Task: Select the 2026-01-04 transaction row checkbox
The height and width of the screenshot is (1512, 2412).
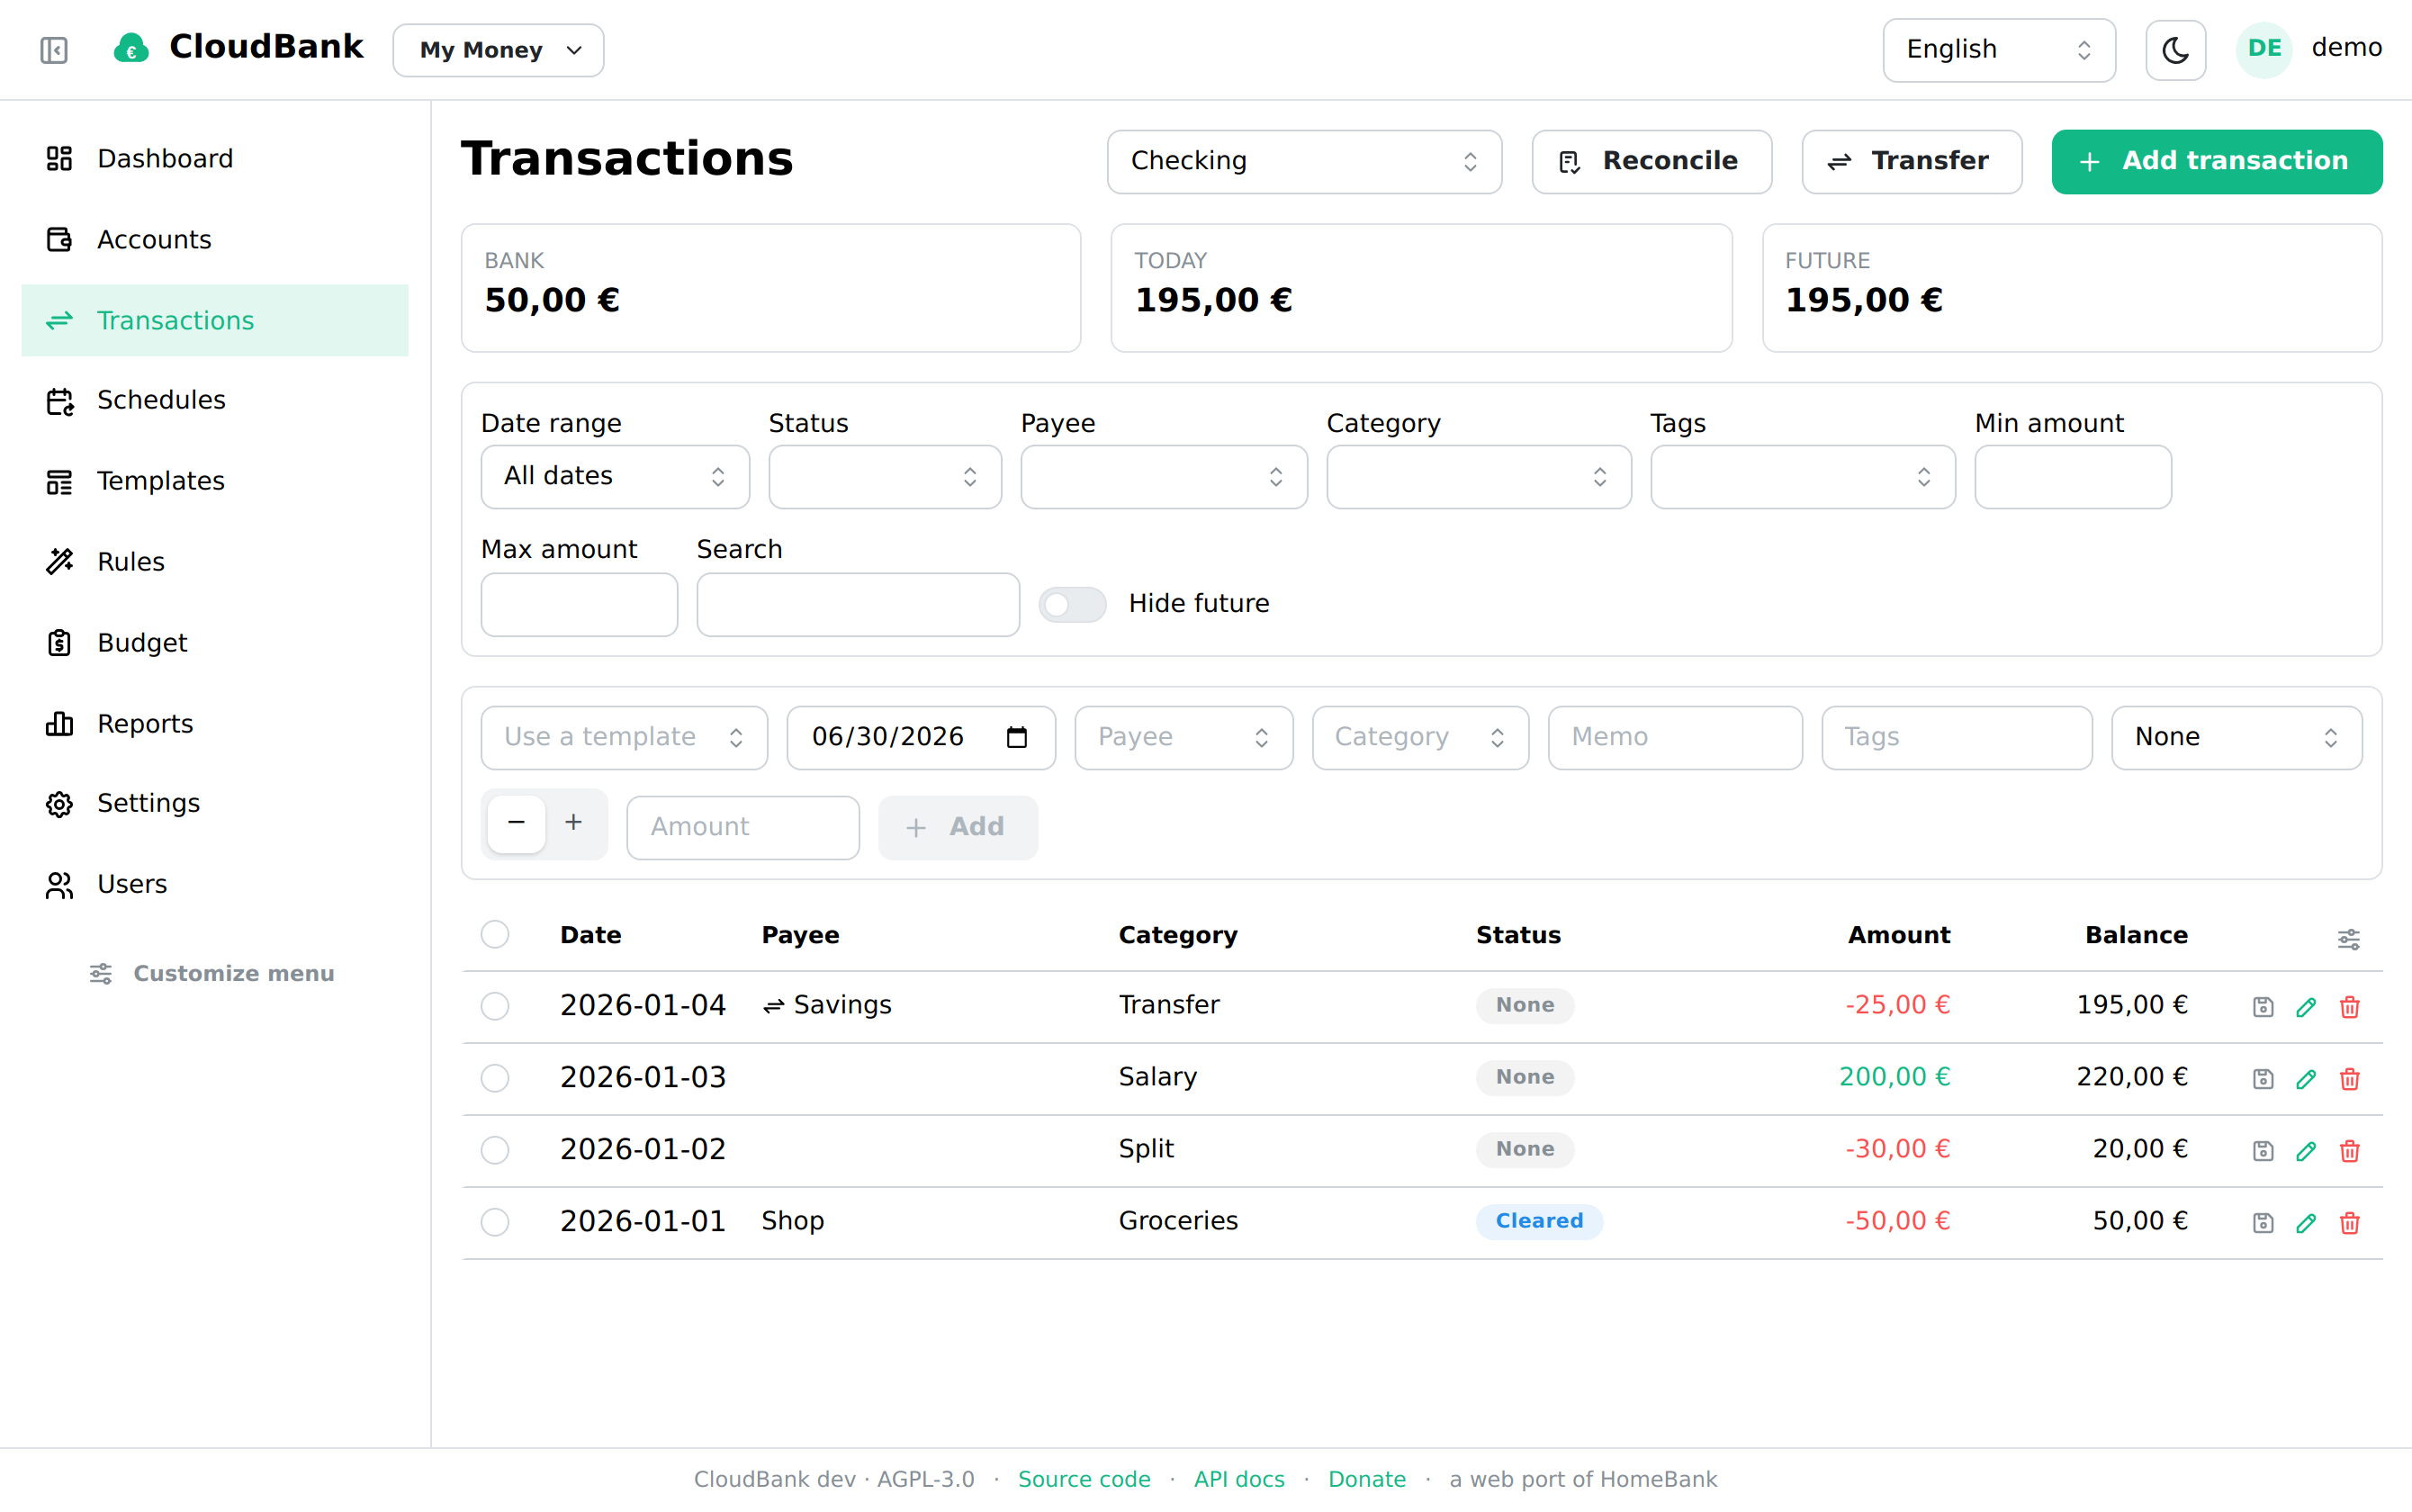Action: pos(495,1006)
